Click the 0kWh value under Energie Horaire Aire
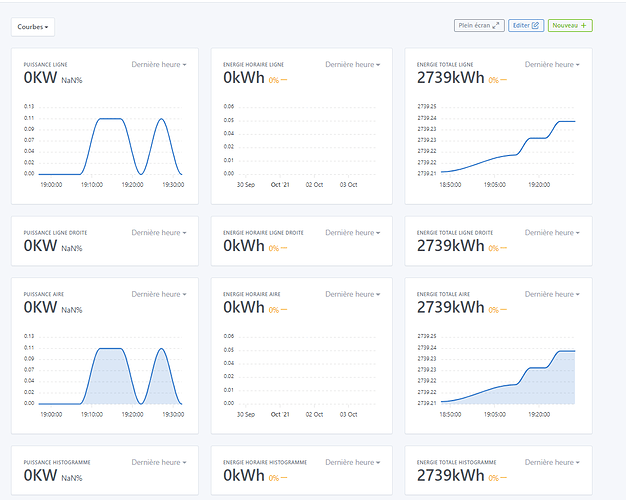Viewport: 626px width, 500px height. [244, 307]
